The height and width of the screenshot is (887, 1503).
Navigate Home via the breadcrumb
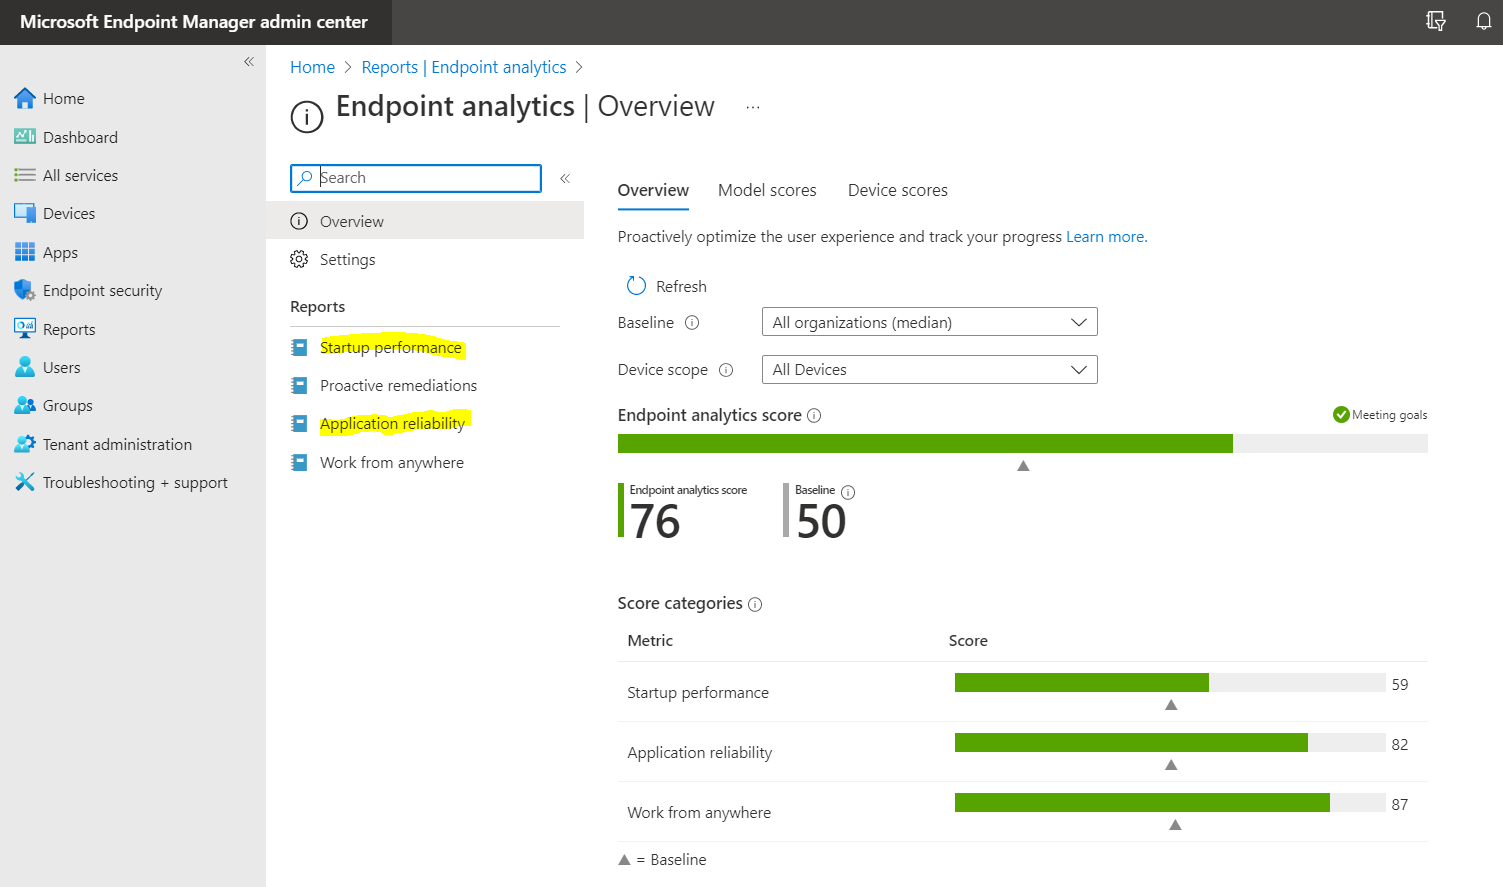point(312,66)
